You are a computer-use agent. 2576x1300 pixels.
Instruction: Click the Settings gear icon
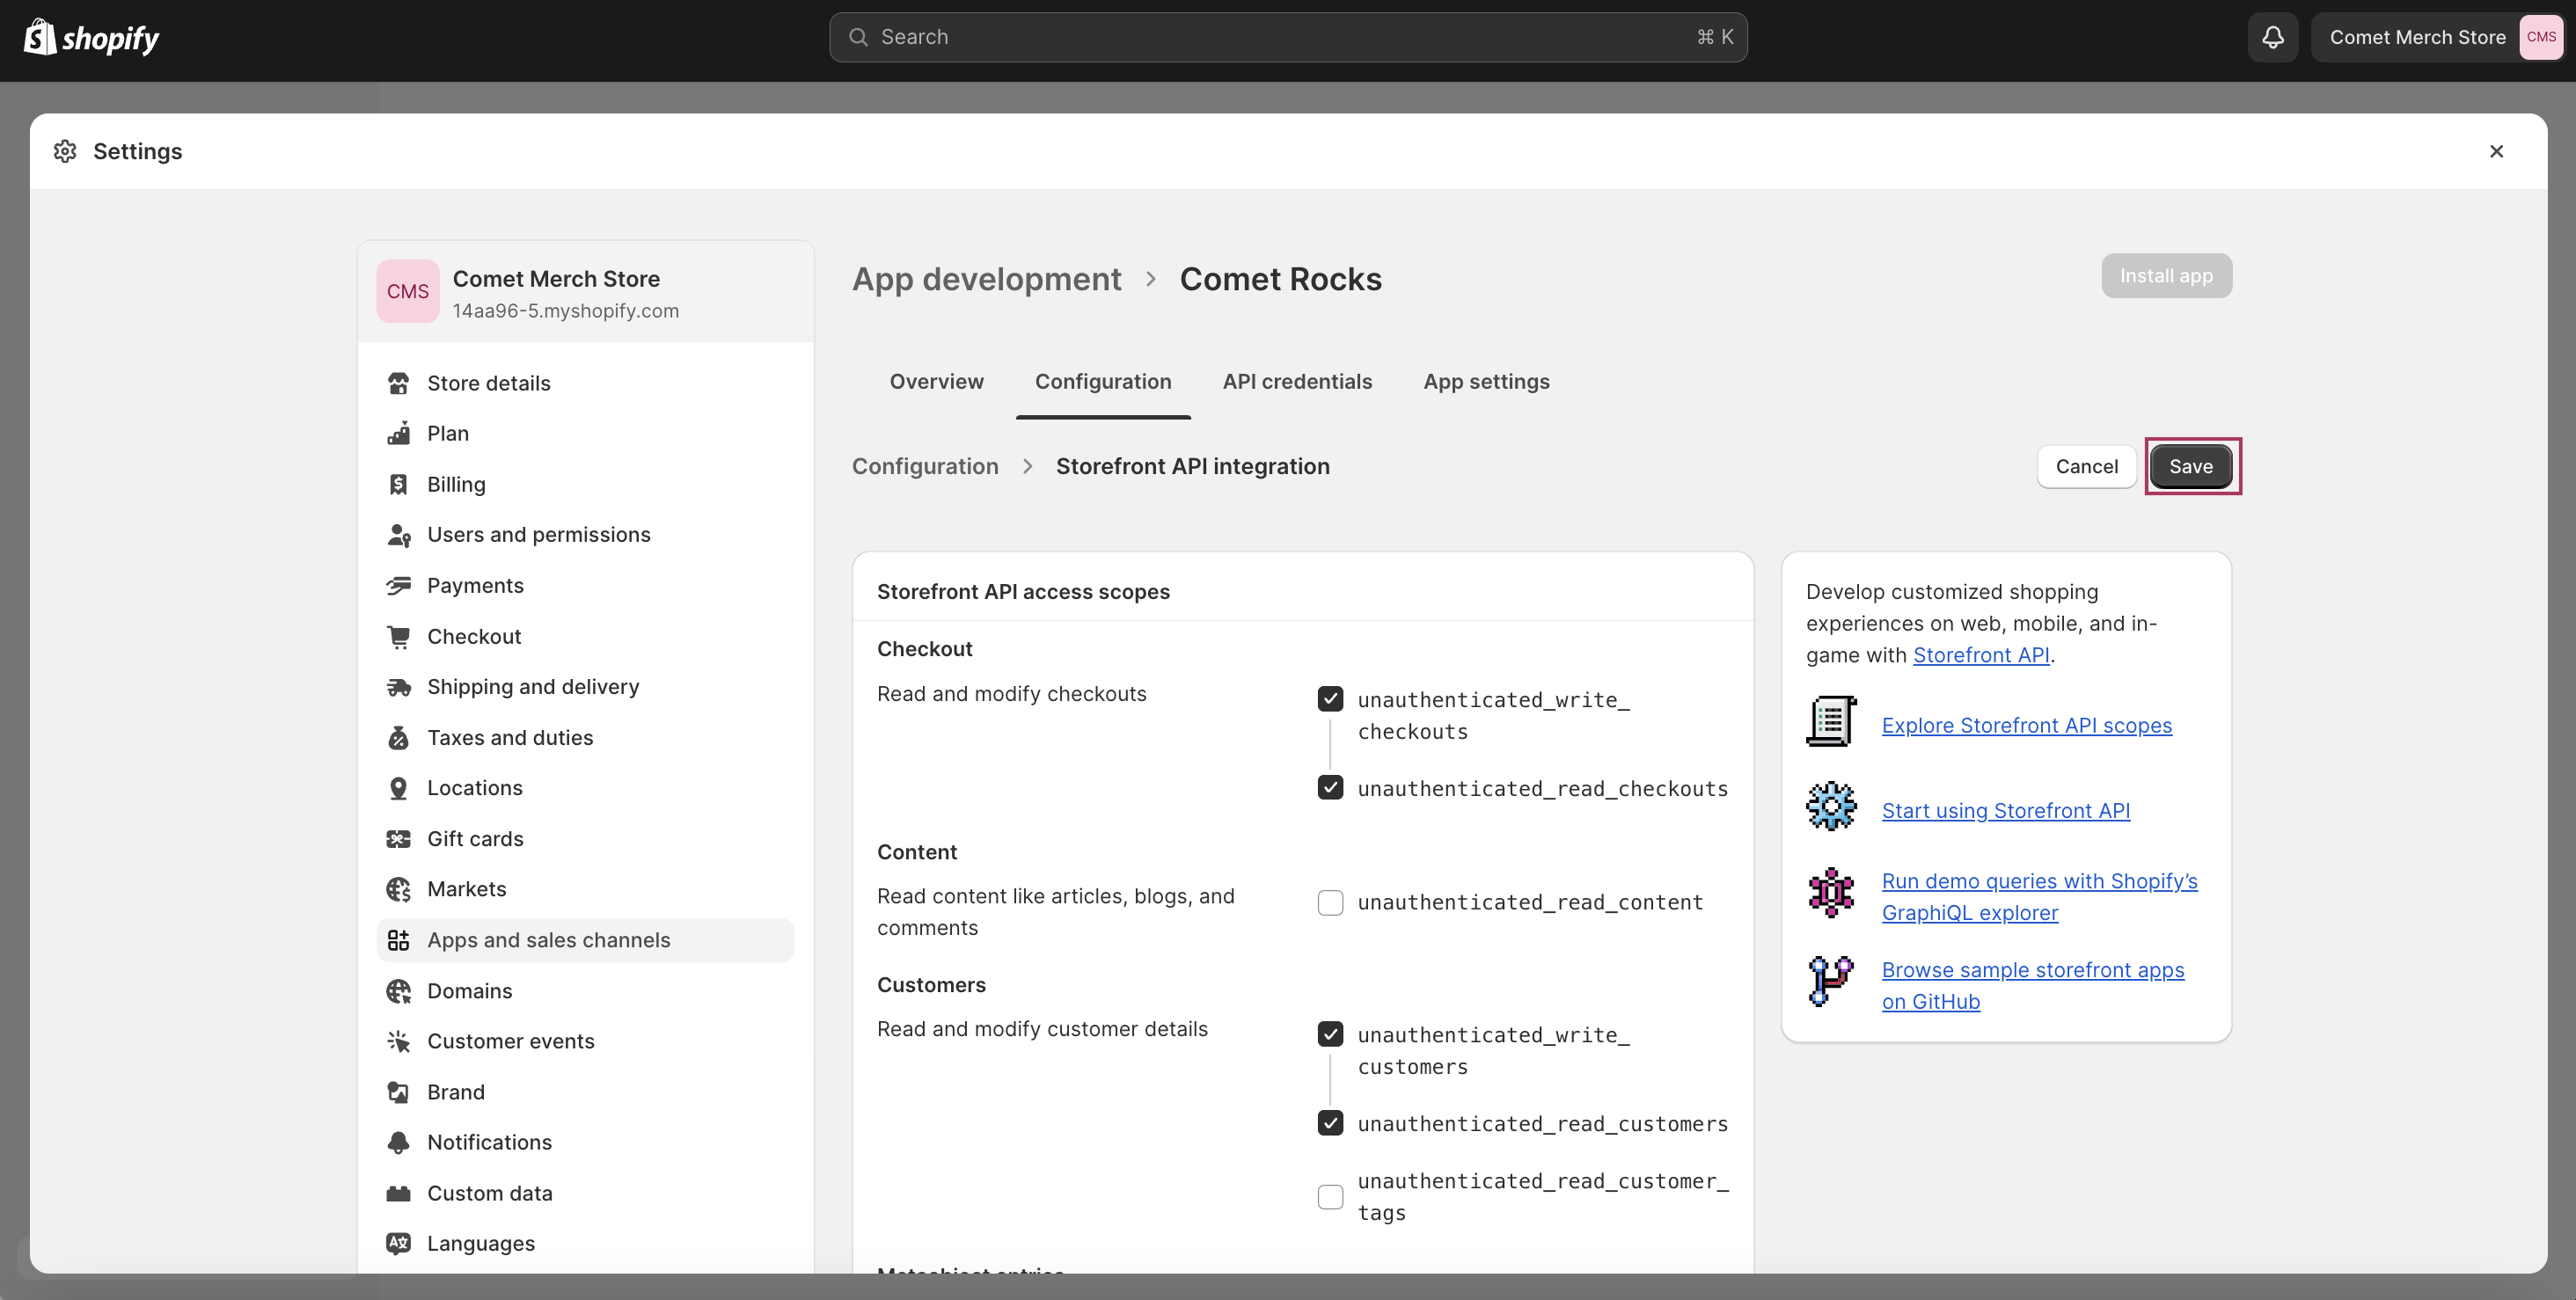point(65,151)
